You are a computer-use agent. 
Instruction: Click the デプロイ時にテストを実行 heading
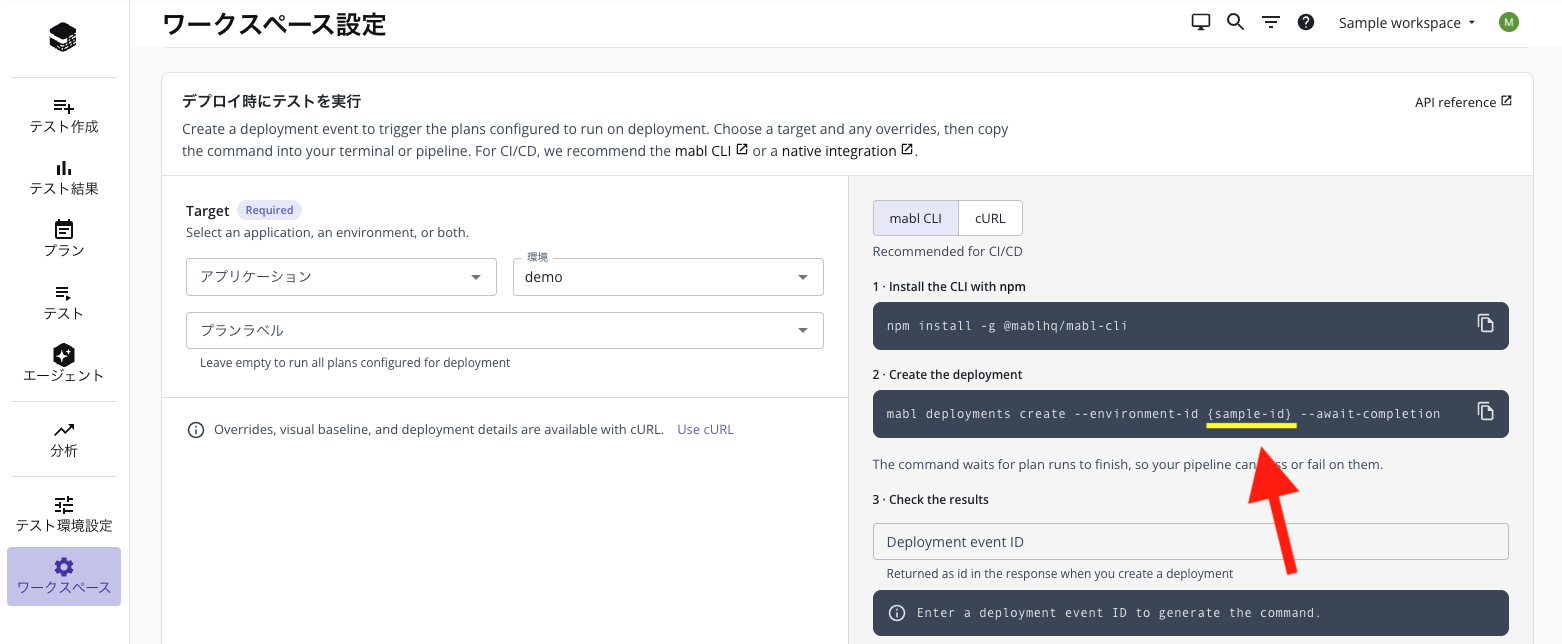pos(271,101)
